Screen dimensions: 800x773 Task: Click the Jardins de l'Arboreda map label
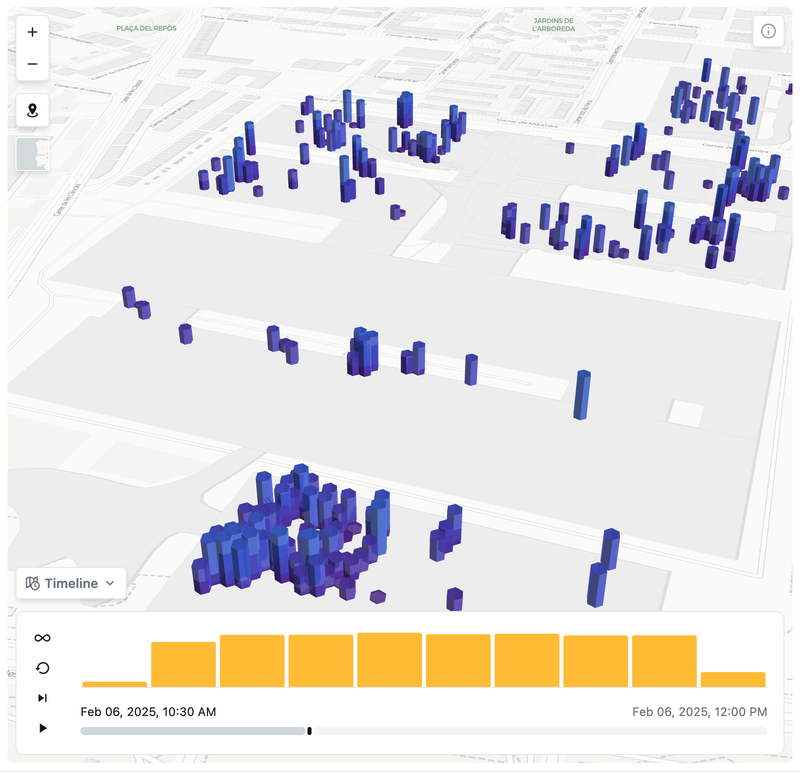point(553,24)
